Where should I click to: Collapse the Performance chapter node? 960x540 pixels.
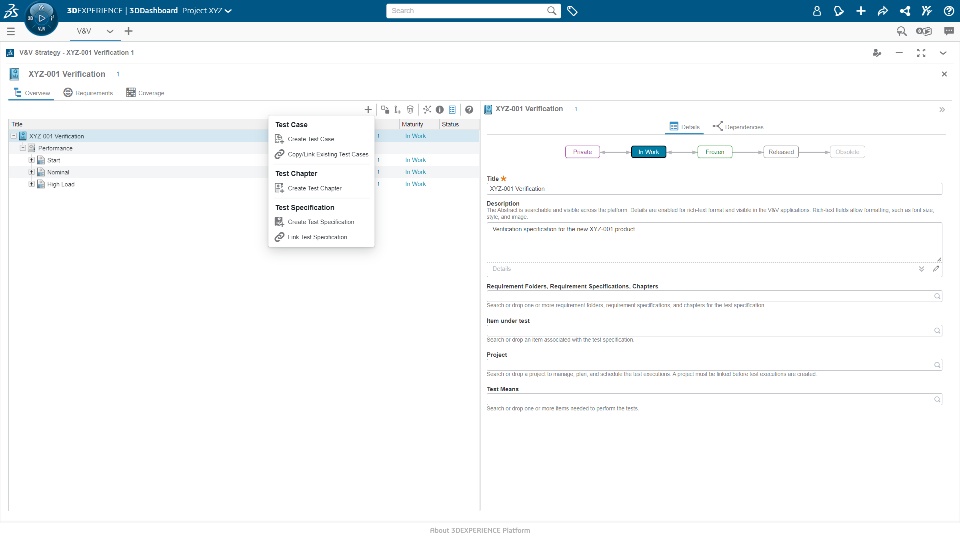pyautogui.click(x=23, y=148)
